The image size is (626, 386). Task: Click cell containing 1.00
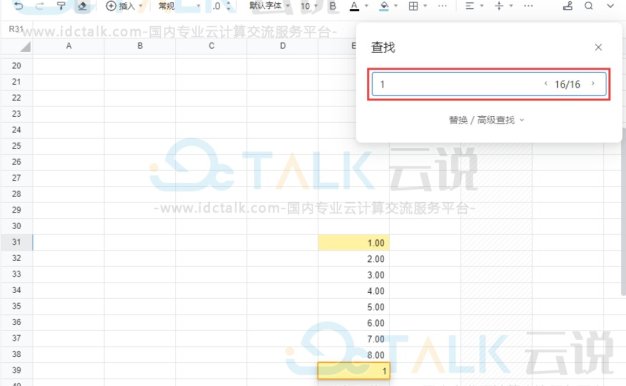coord(354,243)
